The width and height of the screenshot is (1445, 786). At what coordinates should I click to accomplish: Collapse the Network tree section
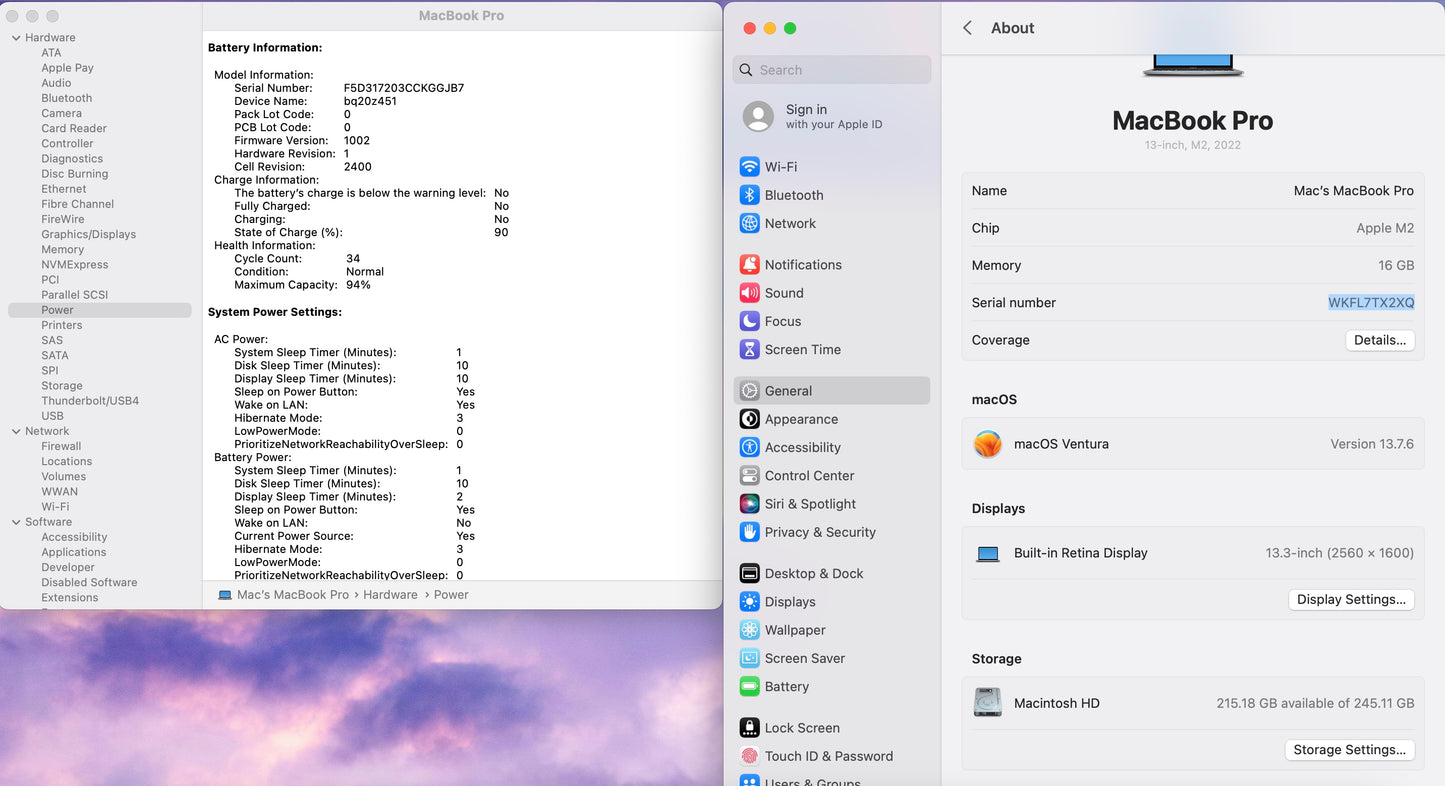[x=16, y=432]
